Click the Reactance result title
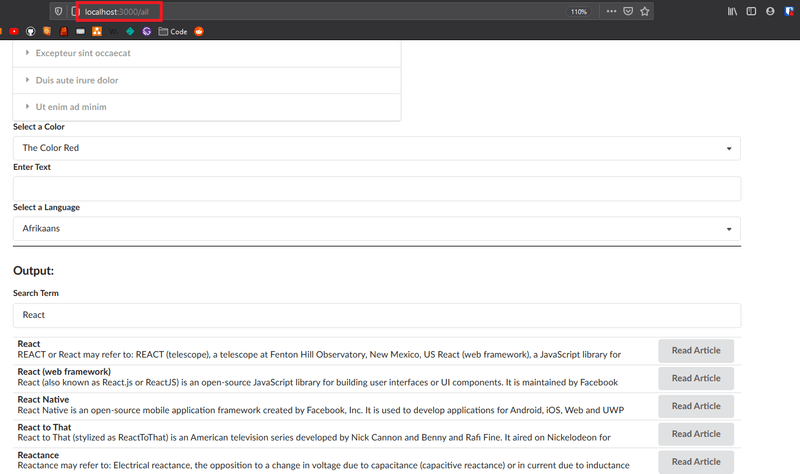Viewport: 800px width, 474px height. 38,455
